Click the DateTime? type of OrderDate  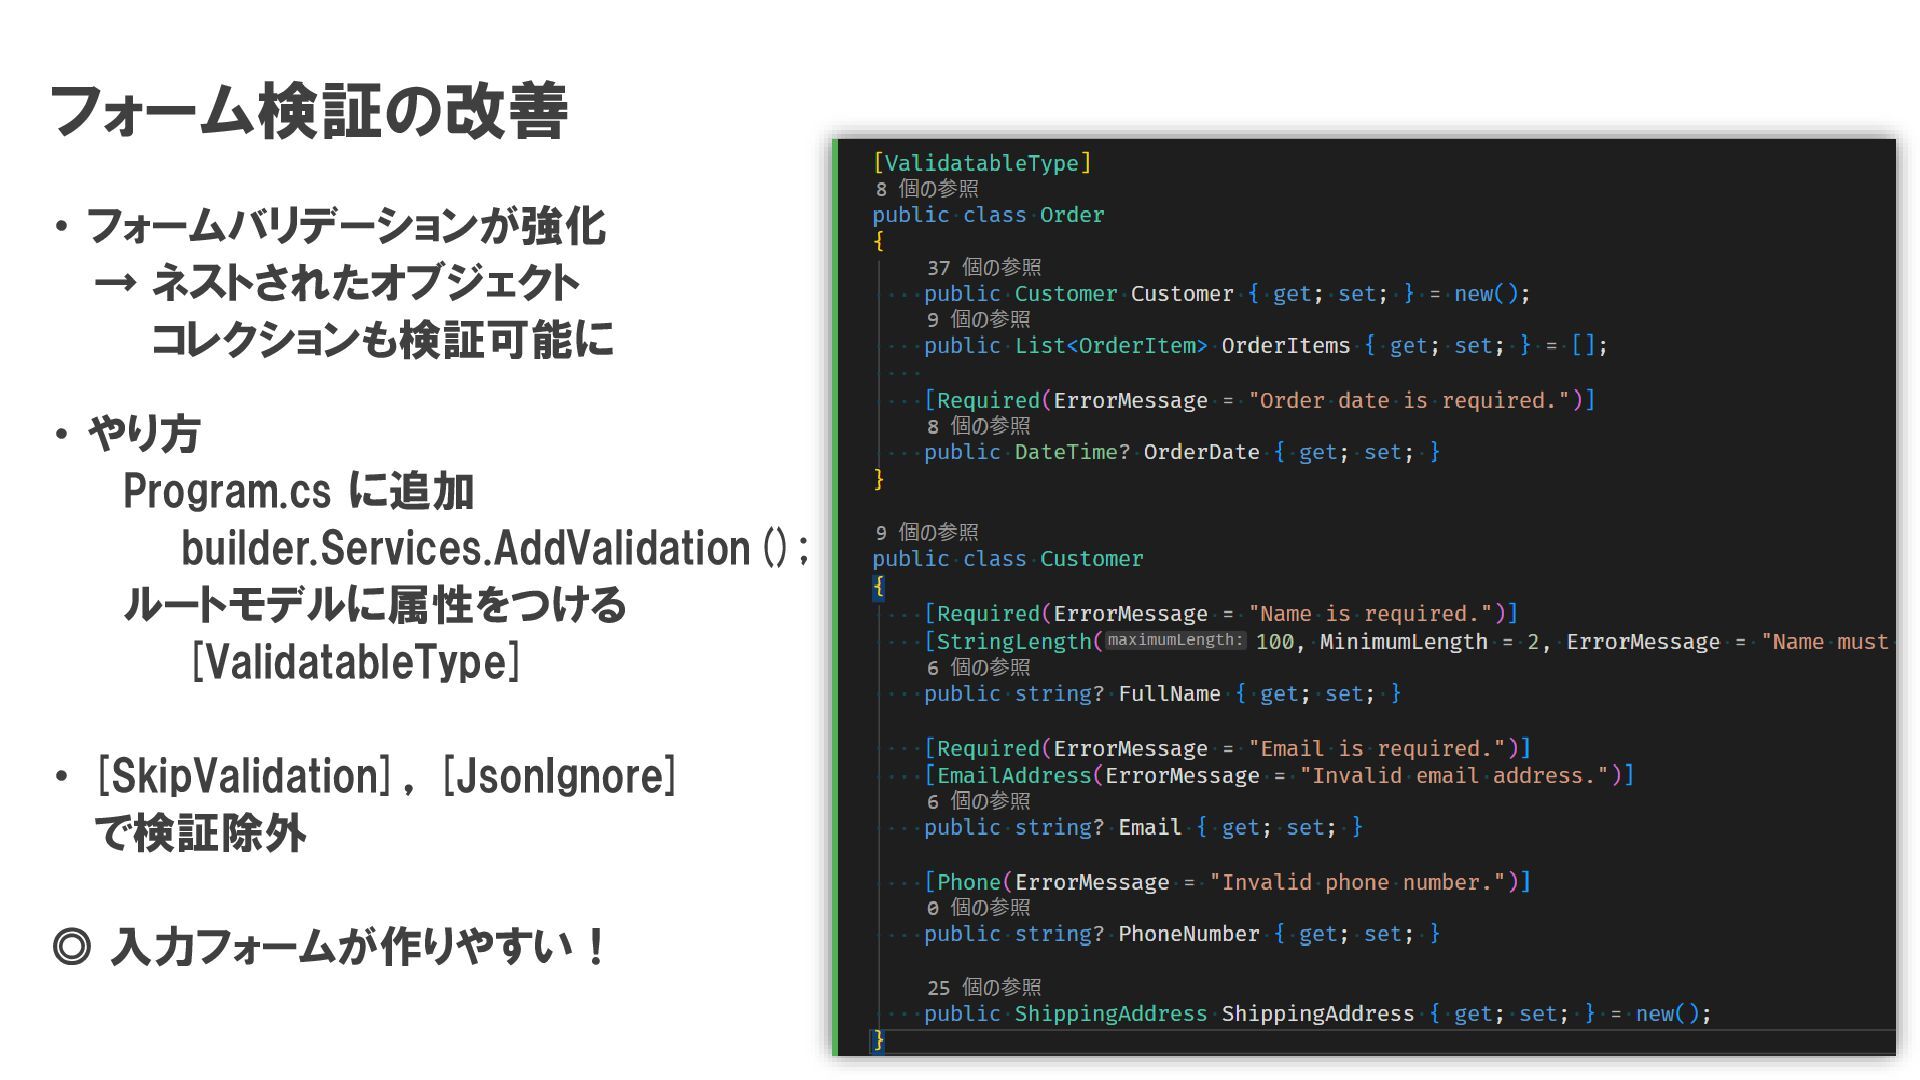[1071, 452]
